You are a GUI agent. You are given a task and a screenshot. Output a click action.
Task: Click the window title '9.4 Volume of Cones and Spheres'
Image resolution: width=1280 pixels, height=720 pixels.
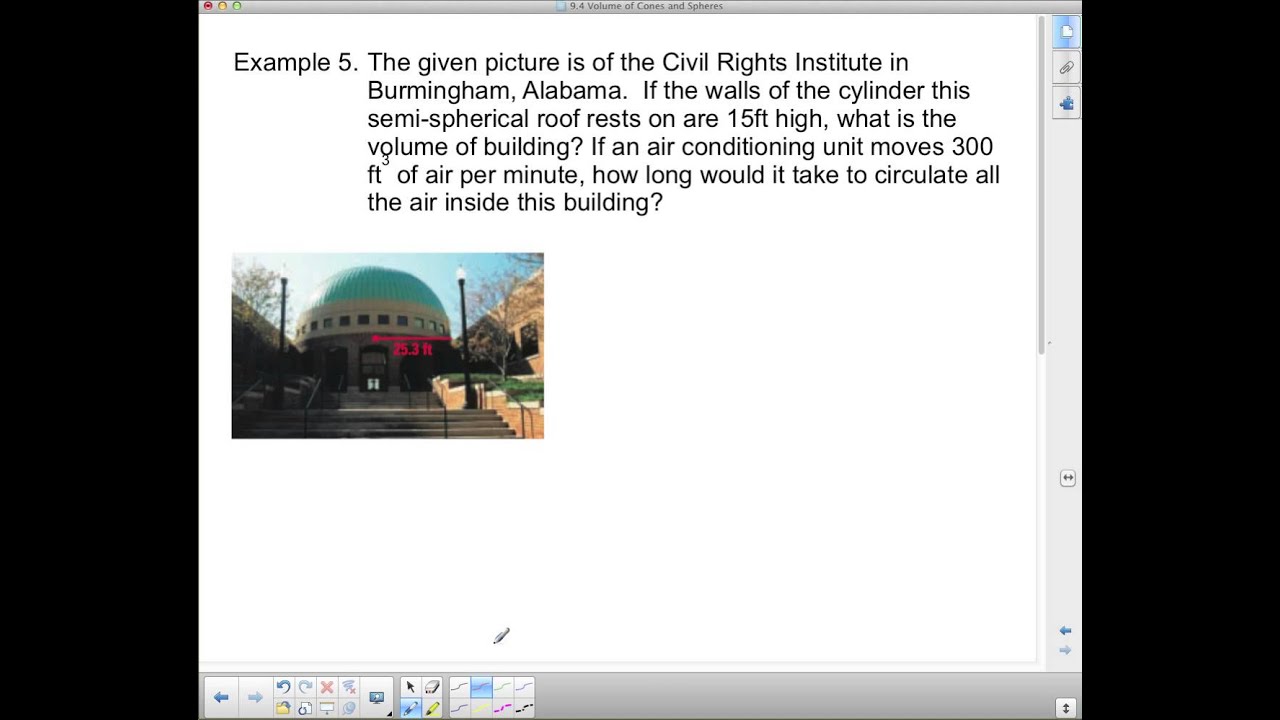pos(646,6)
